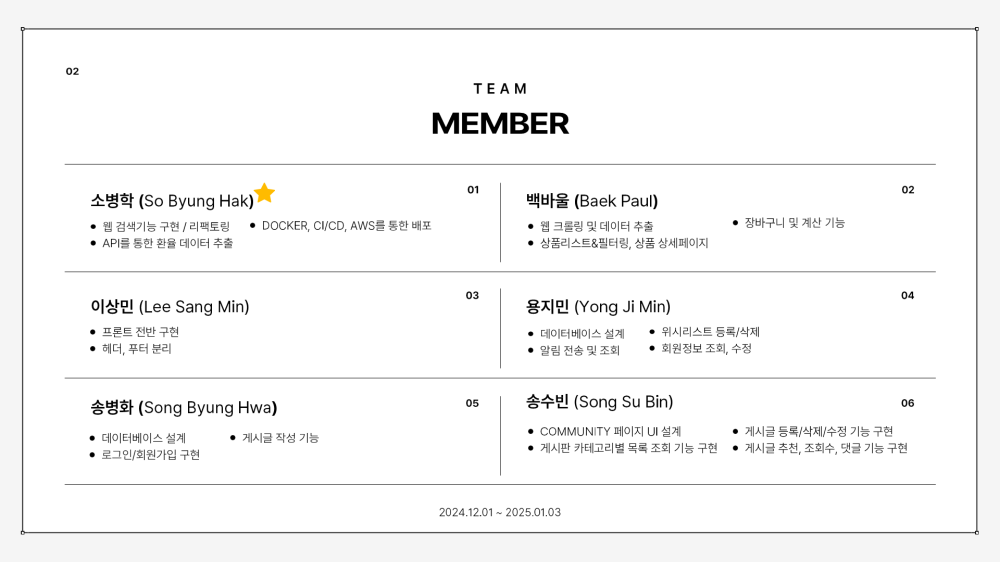This screenshot has width=1000, height=562.
Task: Select the MEMBER title text
Action: click(500, 123)
